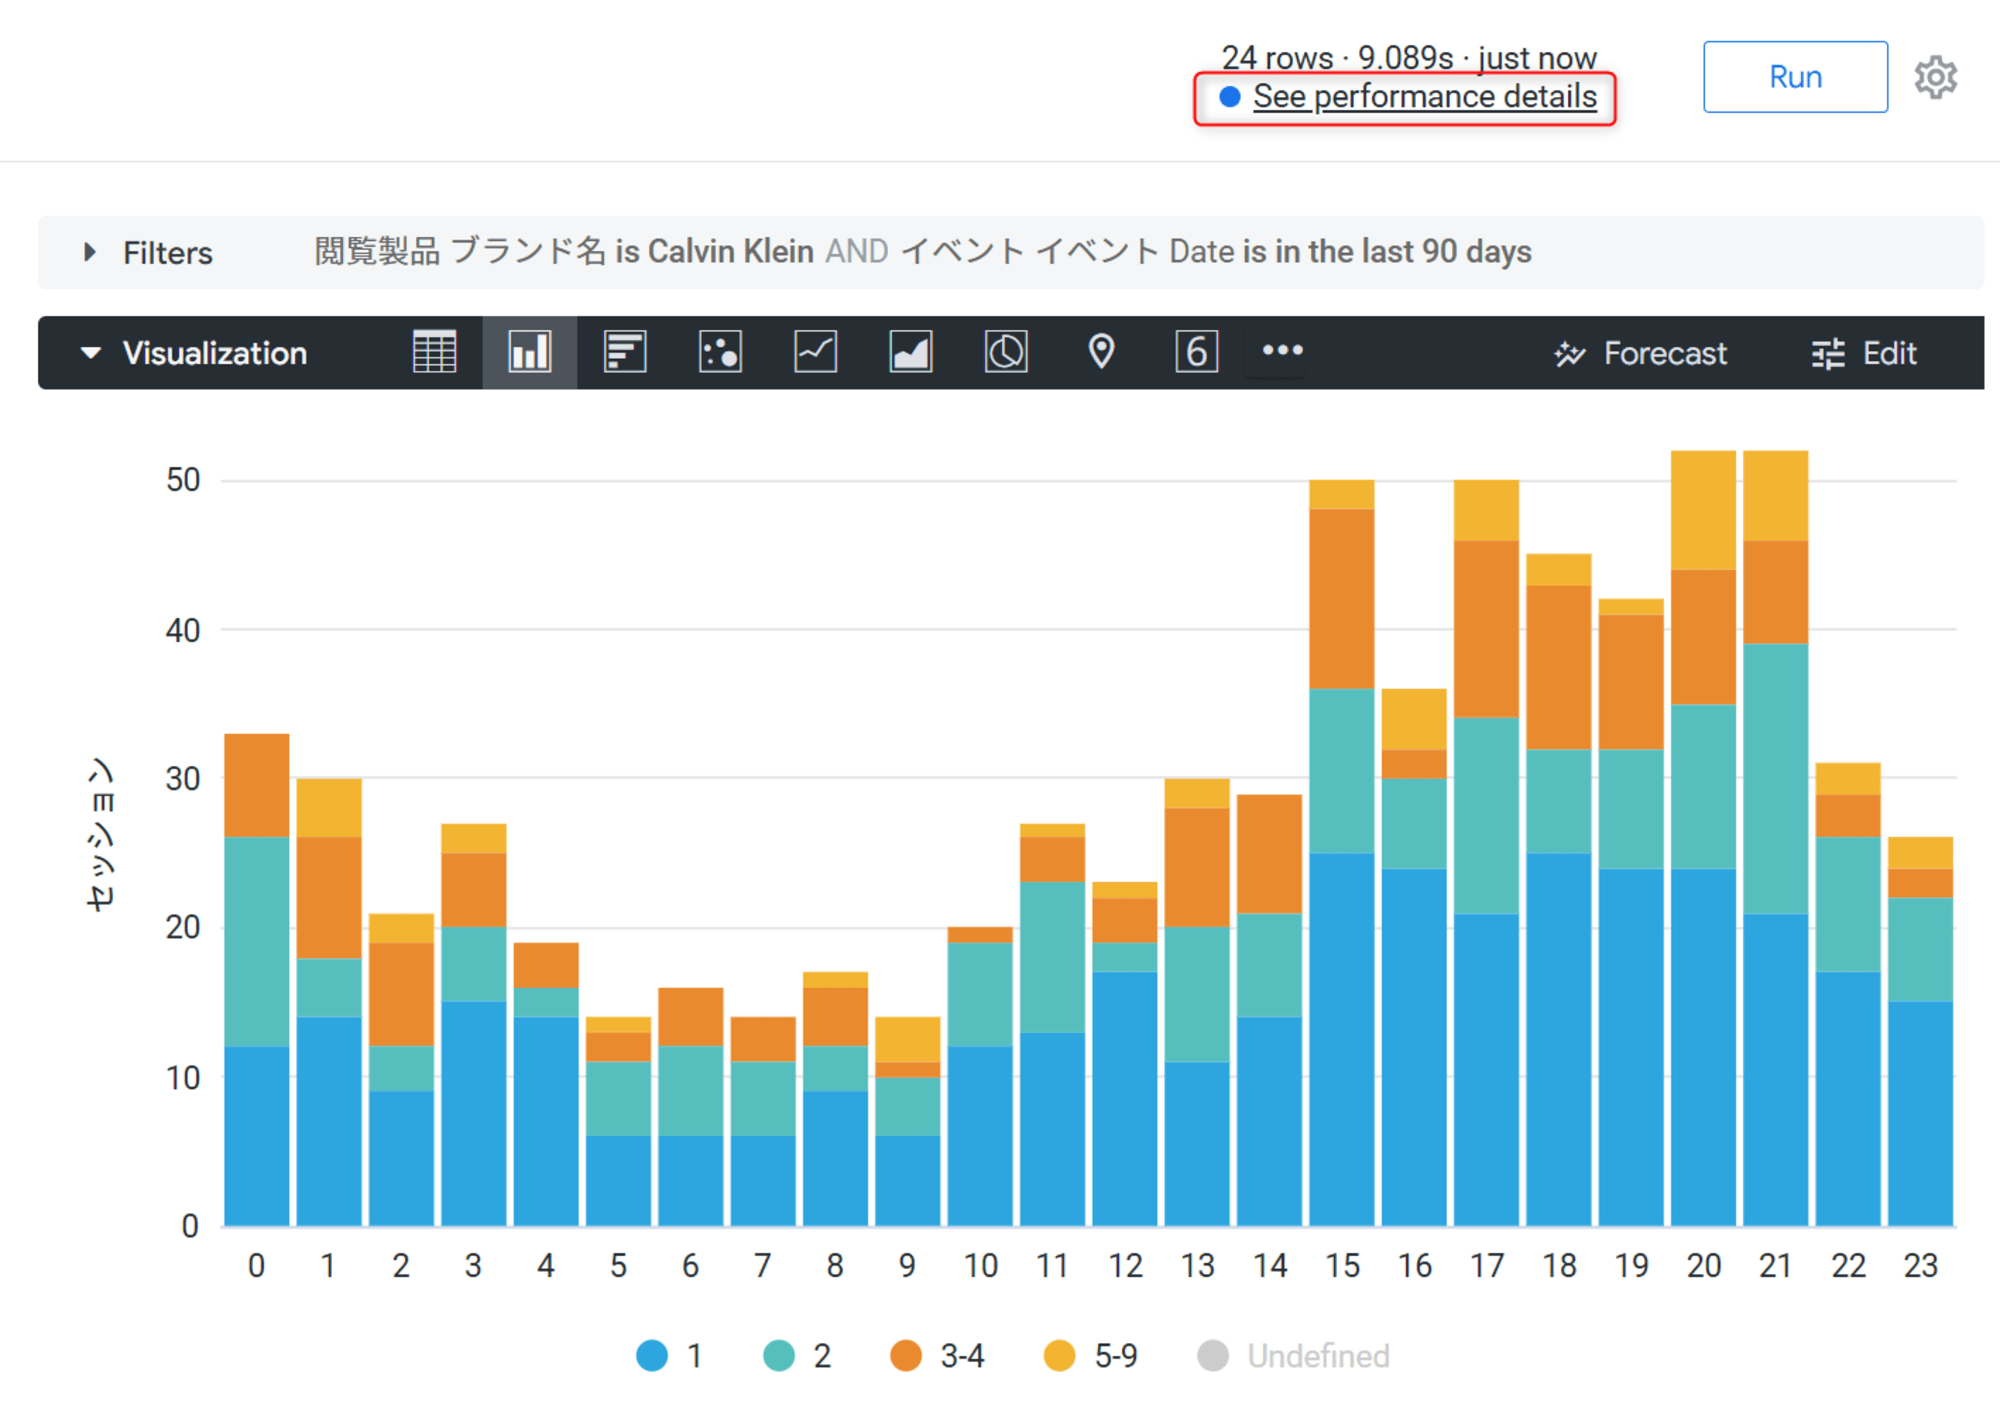Toggle legend series 1
Screen dimensions: 2000x1421
pyautogui.click(x=669, y=1356)
